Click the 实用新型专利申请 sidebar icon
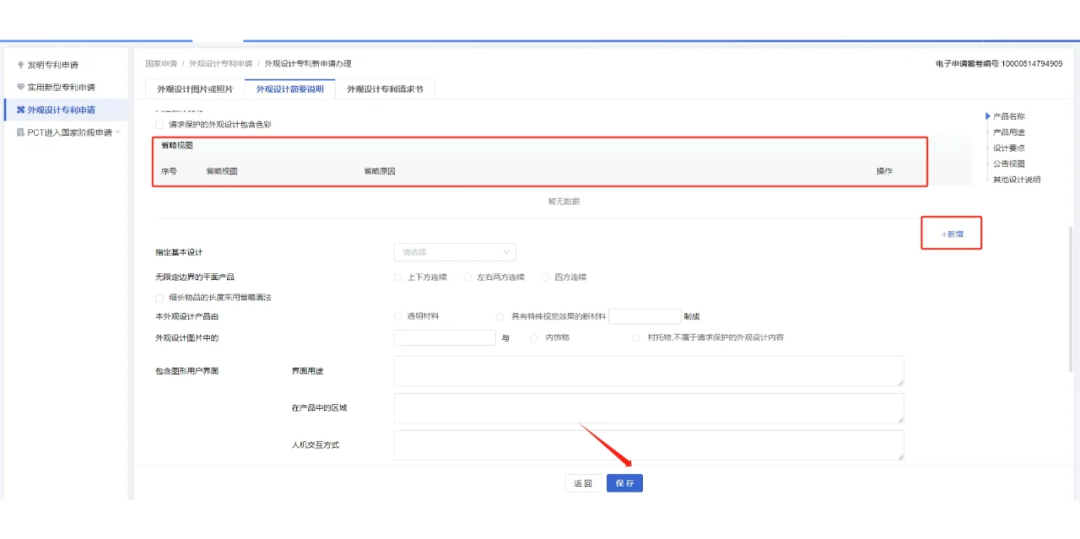 point(20,87)
